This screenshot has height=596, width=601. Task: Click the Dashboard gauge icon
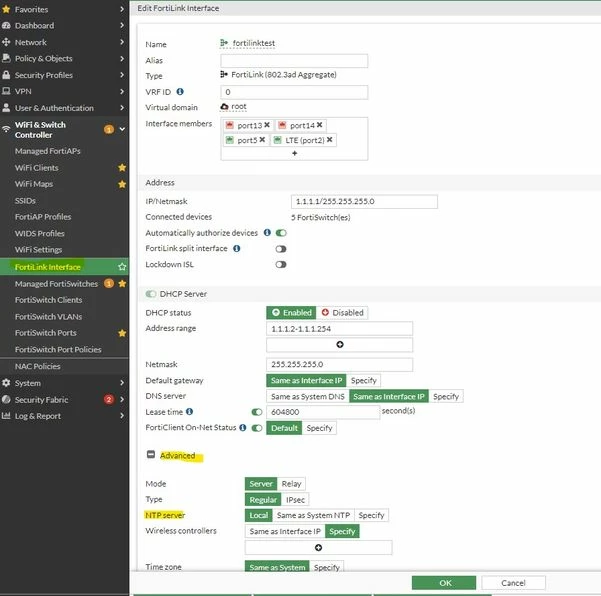point(6,25)
